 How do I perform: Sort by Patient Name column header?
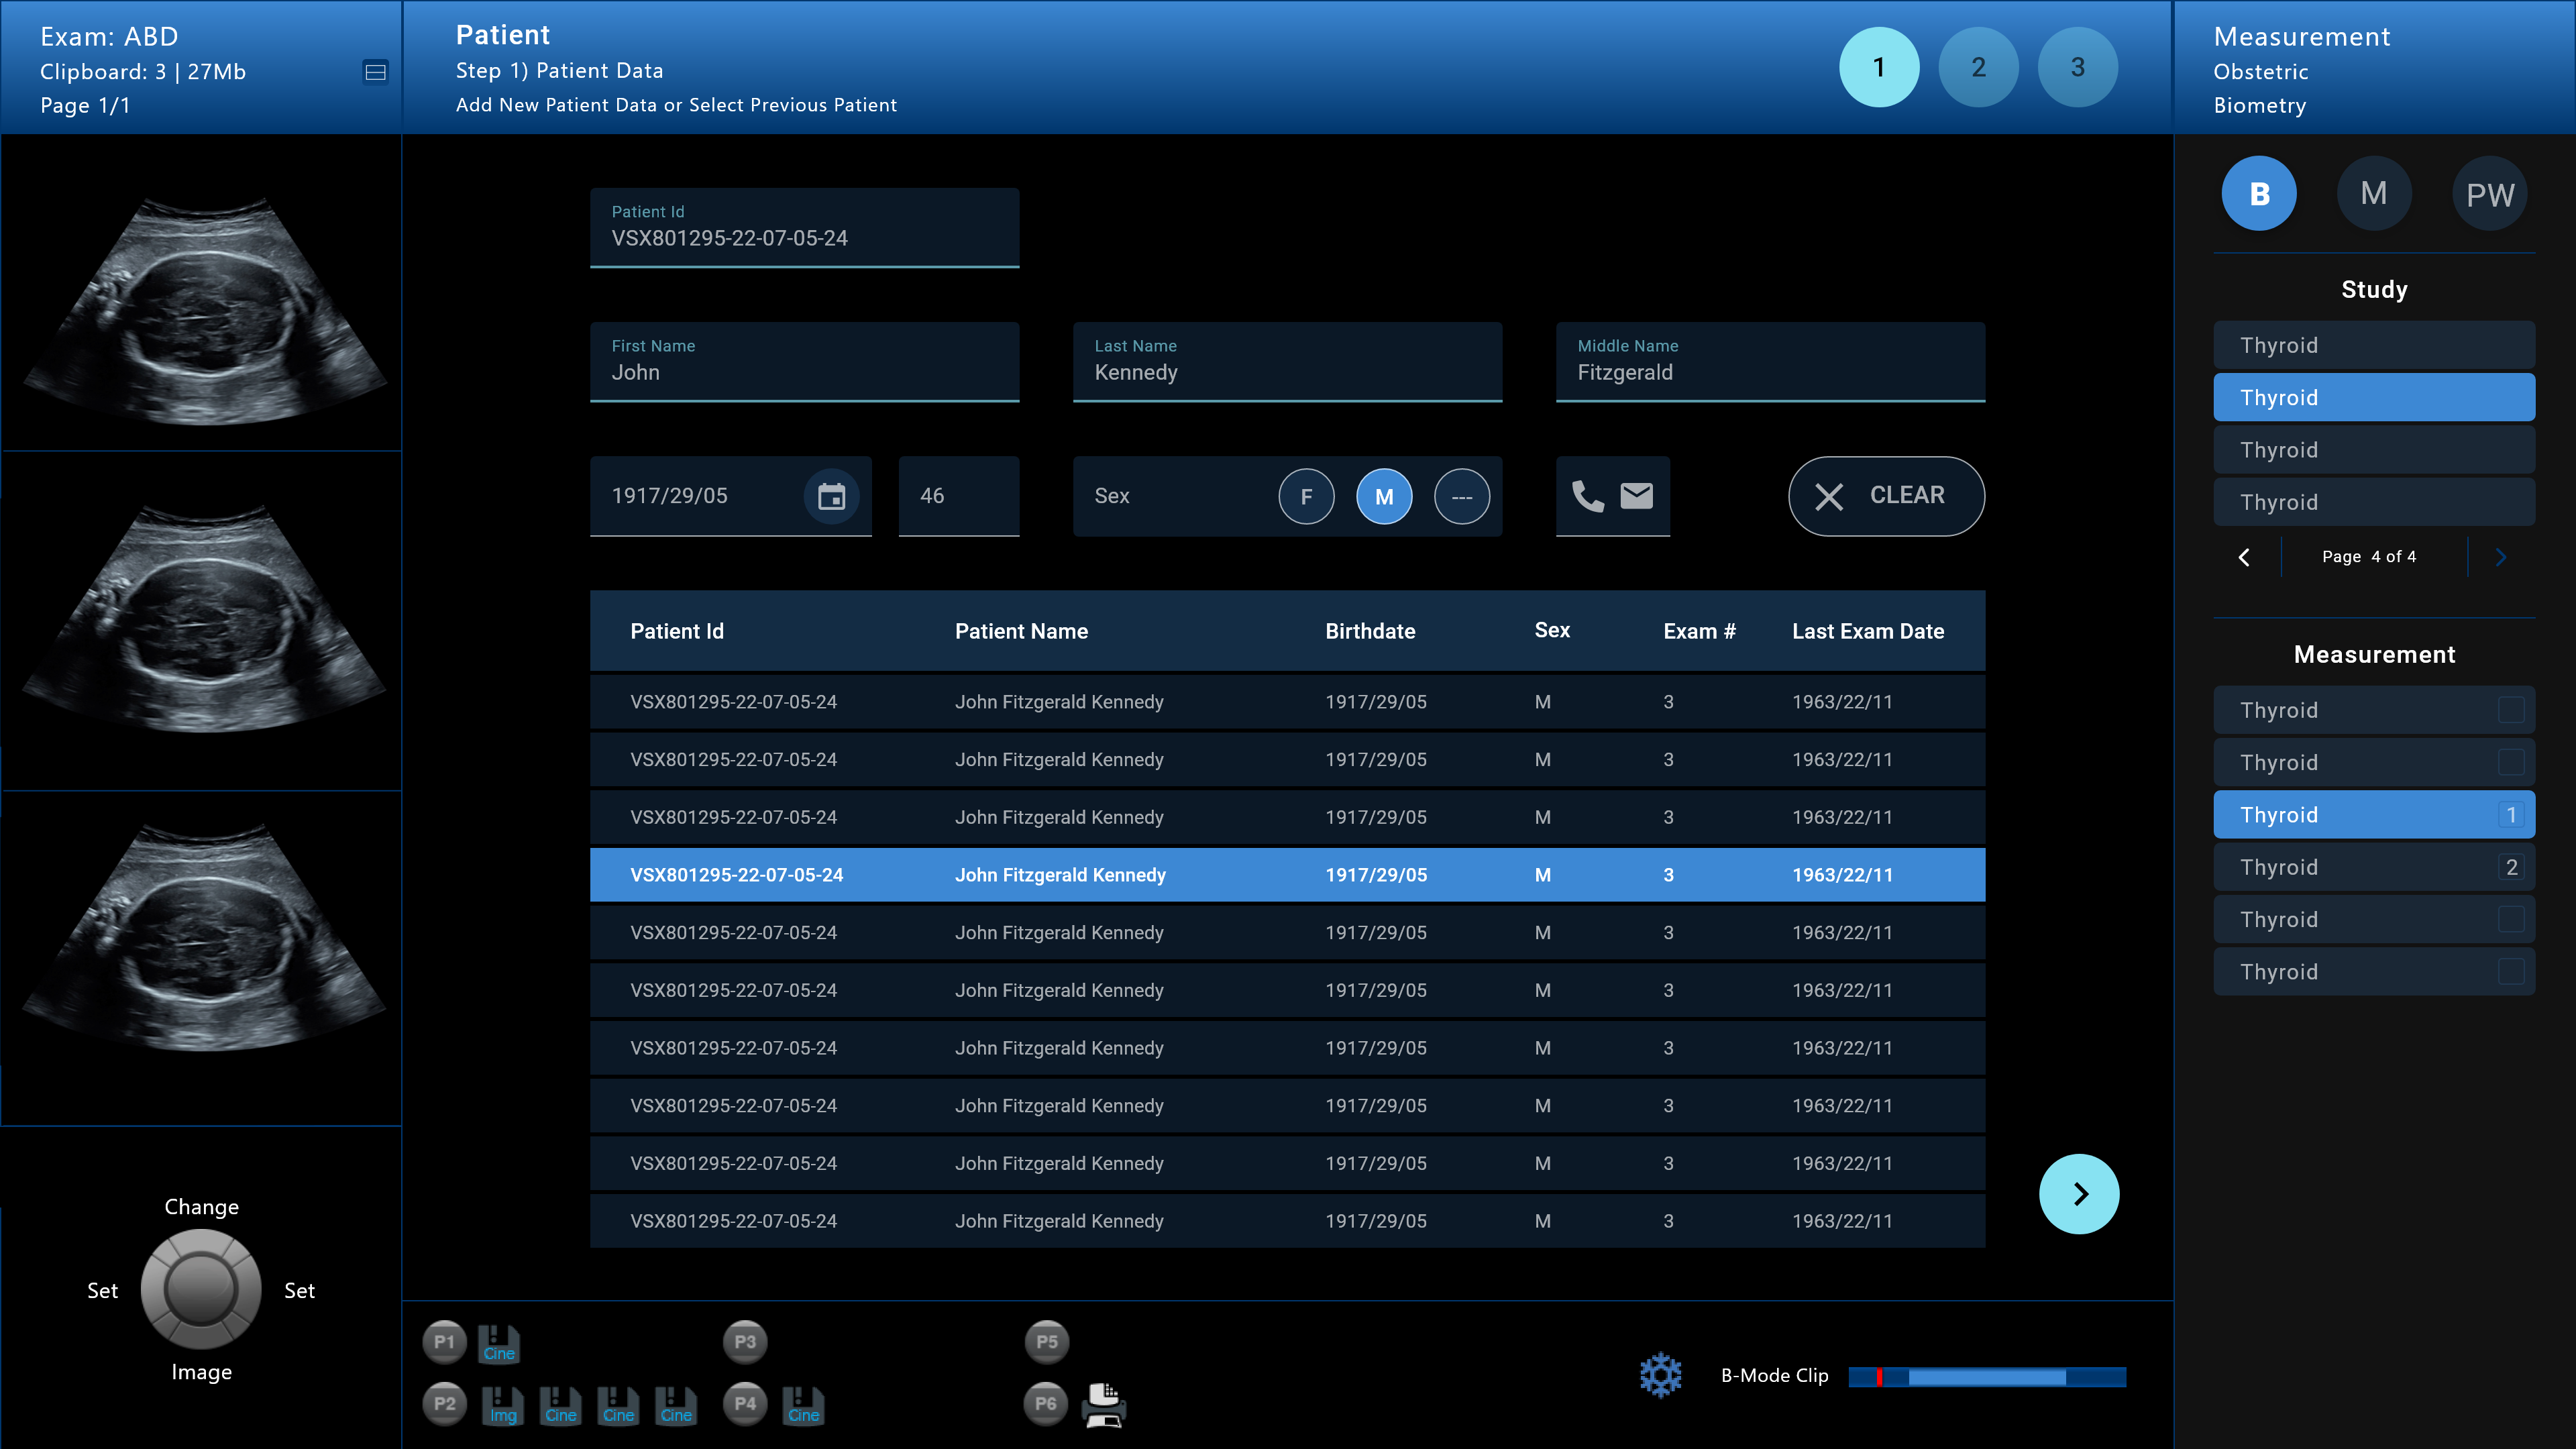point(1021,631)
